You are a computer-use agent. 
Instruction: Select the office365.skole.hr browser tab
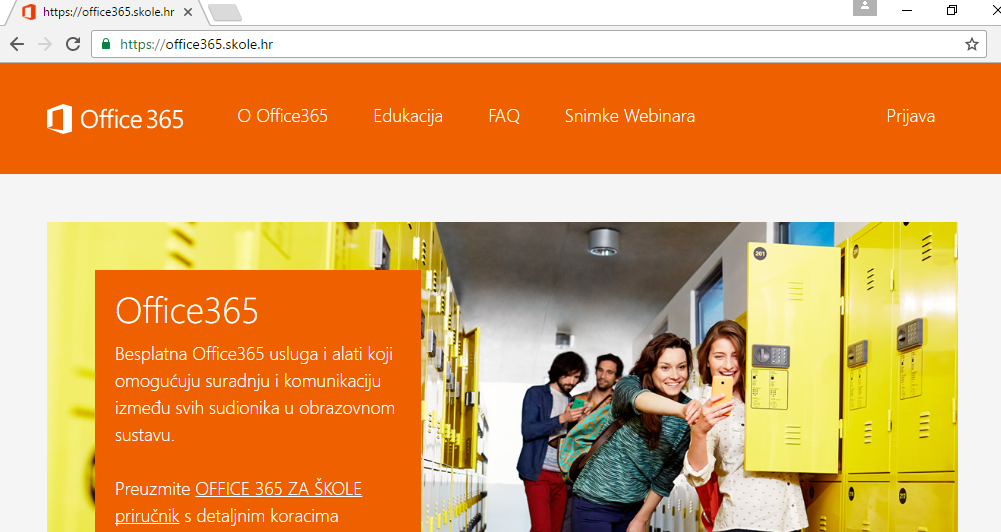point(105,12)
